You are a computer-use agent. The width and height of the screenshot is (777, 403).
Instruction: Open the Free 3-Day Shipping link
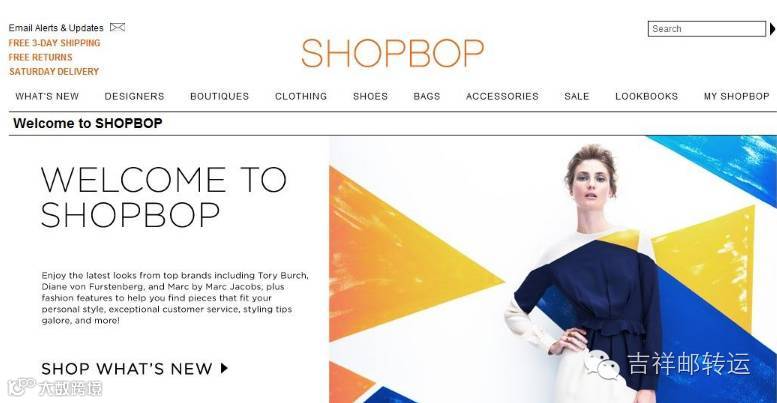55,43
